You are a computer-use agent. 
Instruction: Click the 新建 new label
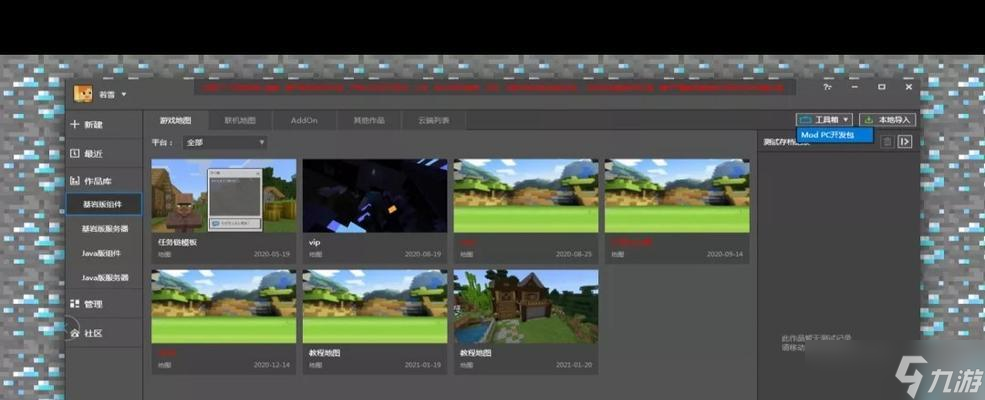(94, 124)
